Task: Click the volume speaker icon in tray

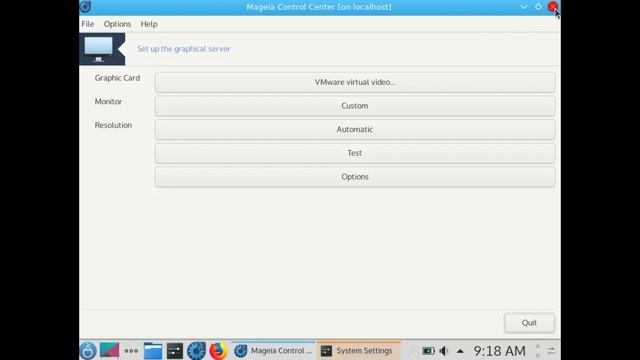Action: [444, 351]
